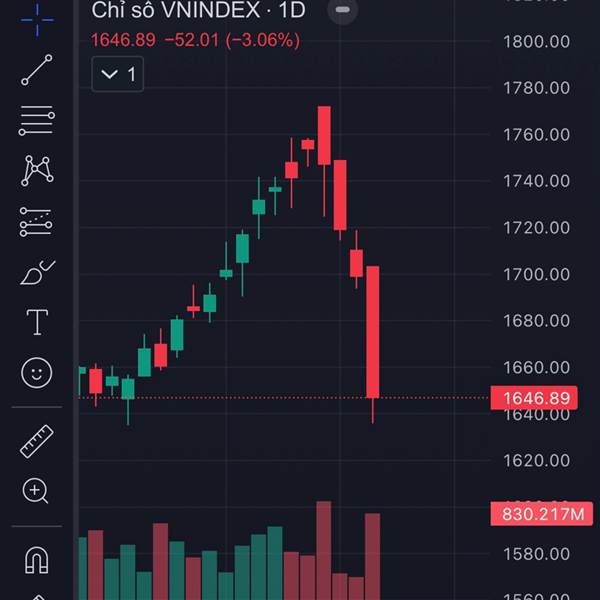Click the −52.01 (−3.06%) price change text
This screenshot has width=600, height=600.
232,40
